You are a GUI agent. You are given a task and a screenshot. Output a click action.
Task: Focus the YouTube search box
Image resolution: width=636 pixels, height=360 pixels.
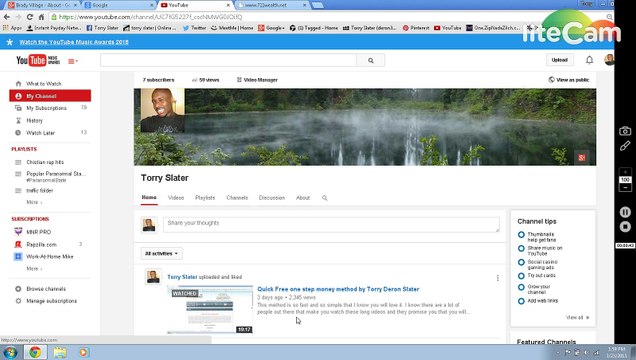tap(228, 60)
